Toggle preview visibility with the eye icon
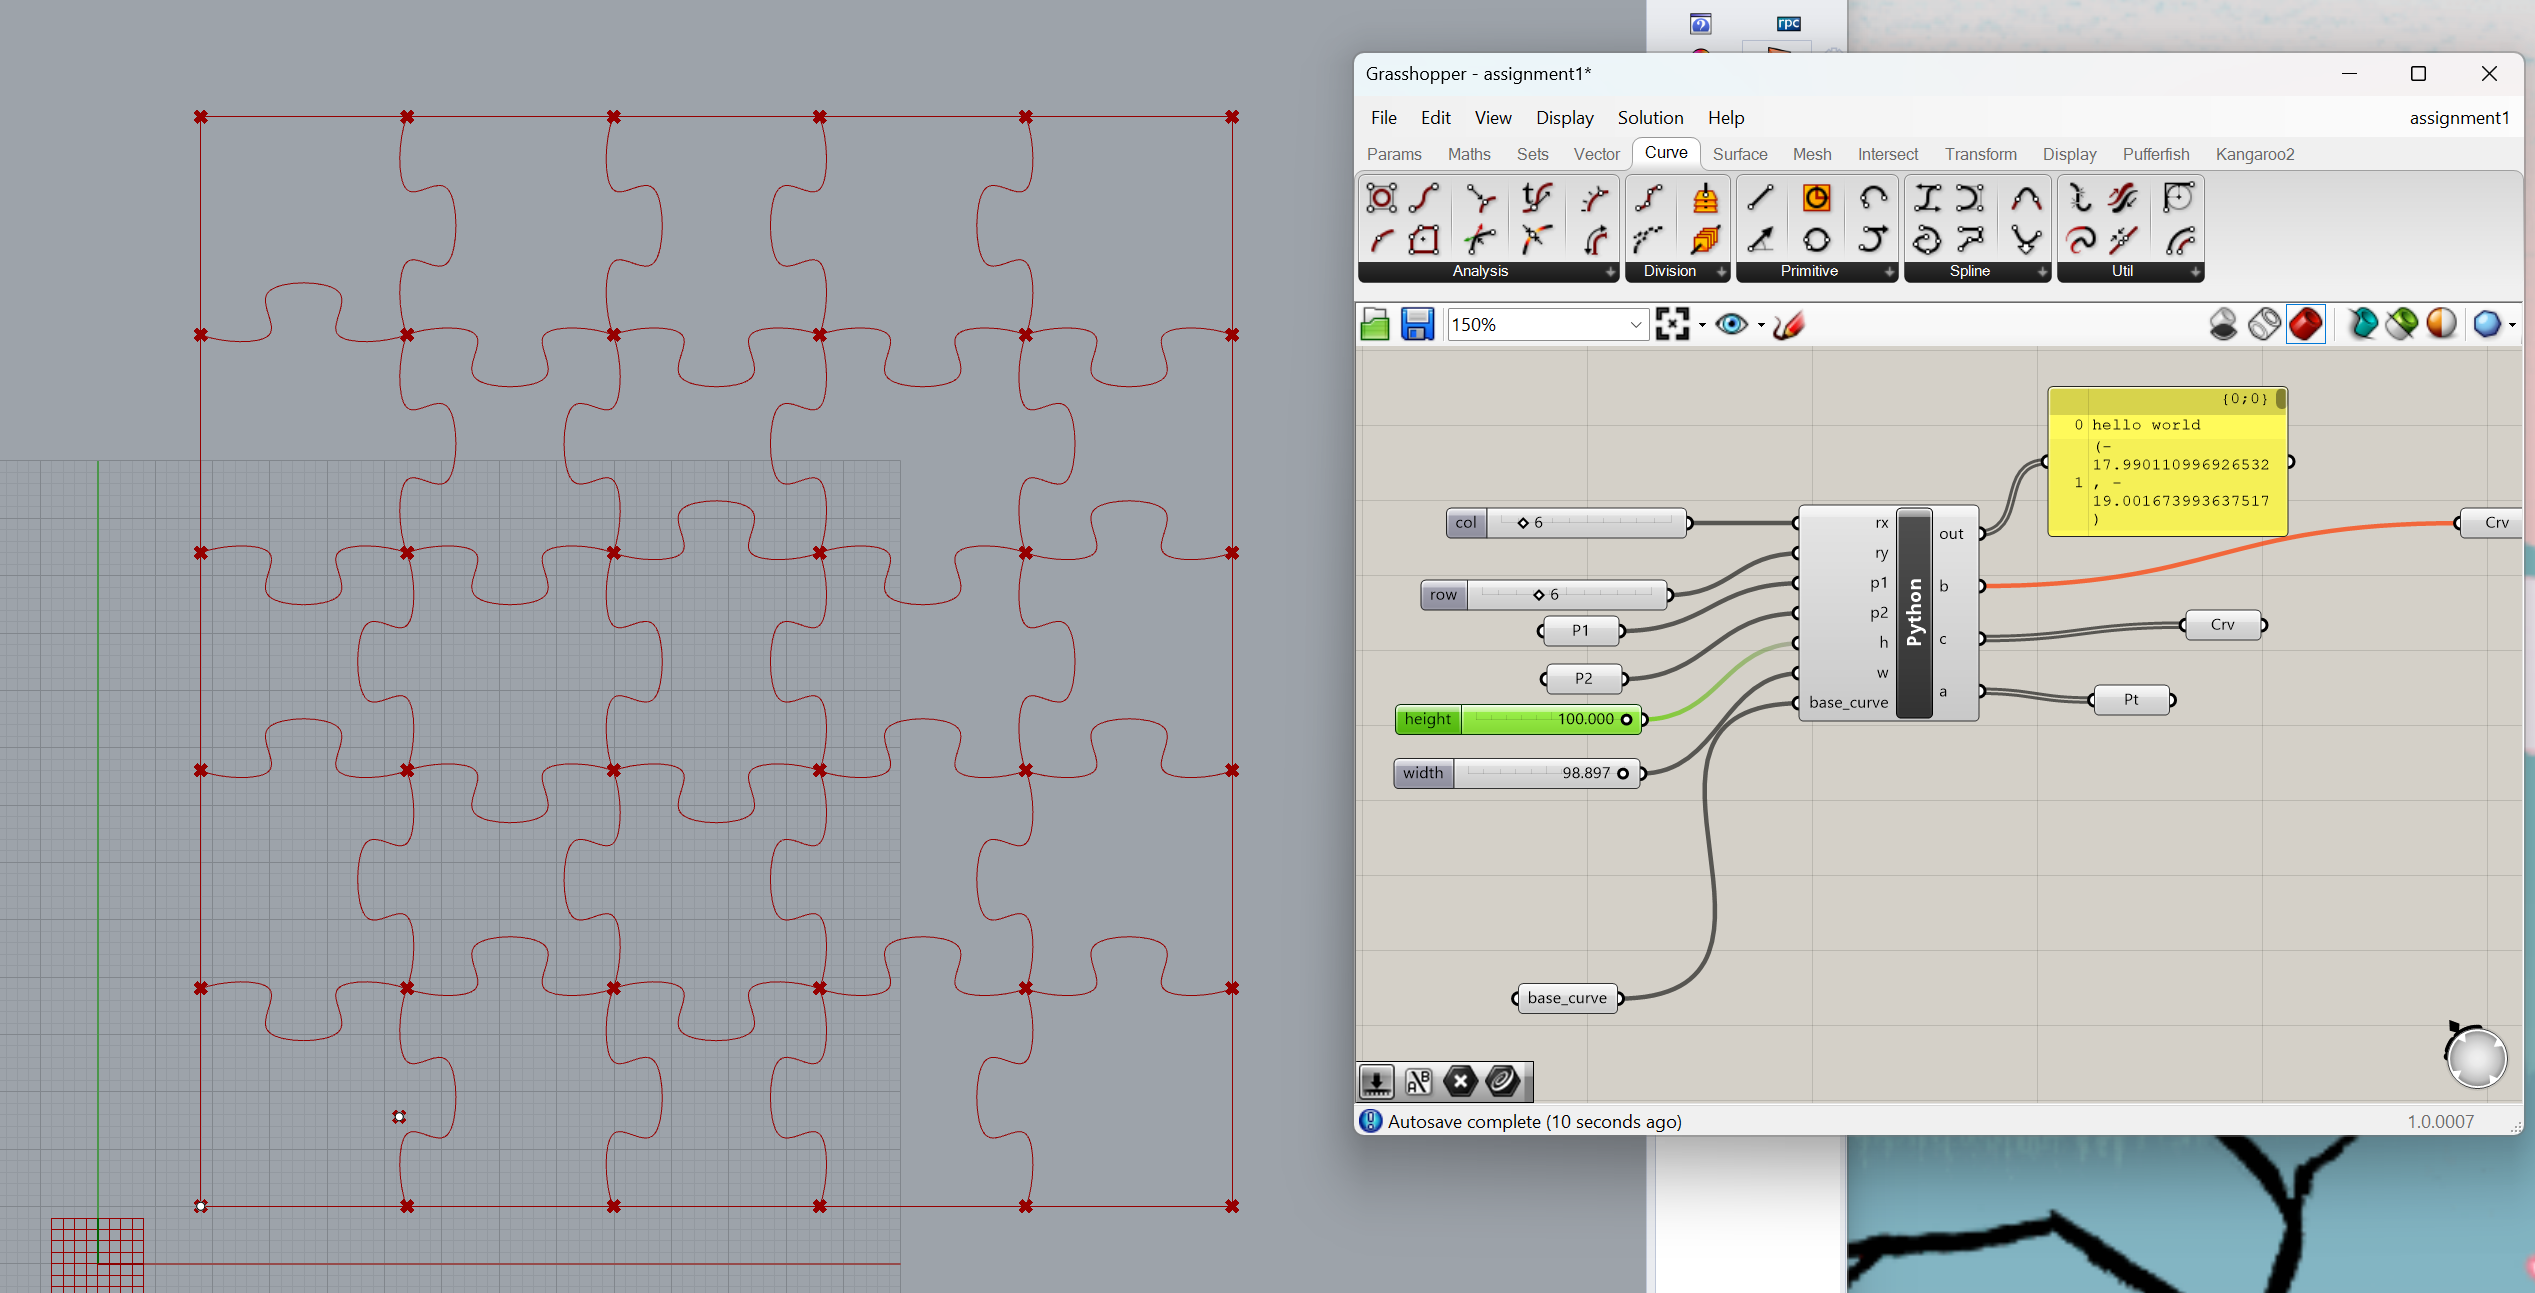The width and height of the screenshot is (2535, 1293). [1733, 324]
